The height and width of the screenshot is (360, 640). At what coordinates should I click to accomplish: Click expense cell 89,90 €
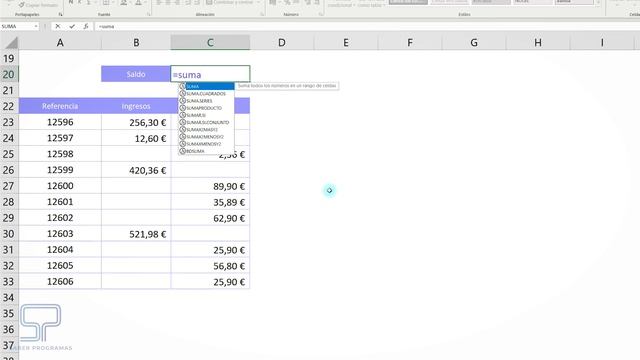210,186
